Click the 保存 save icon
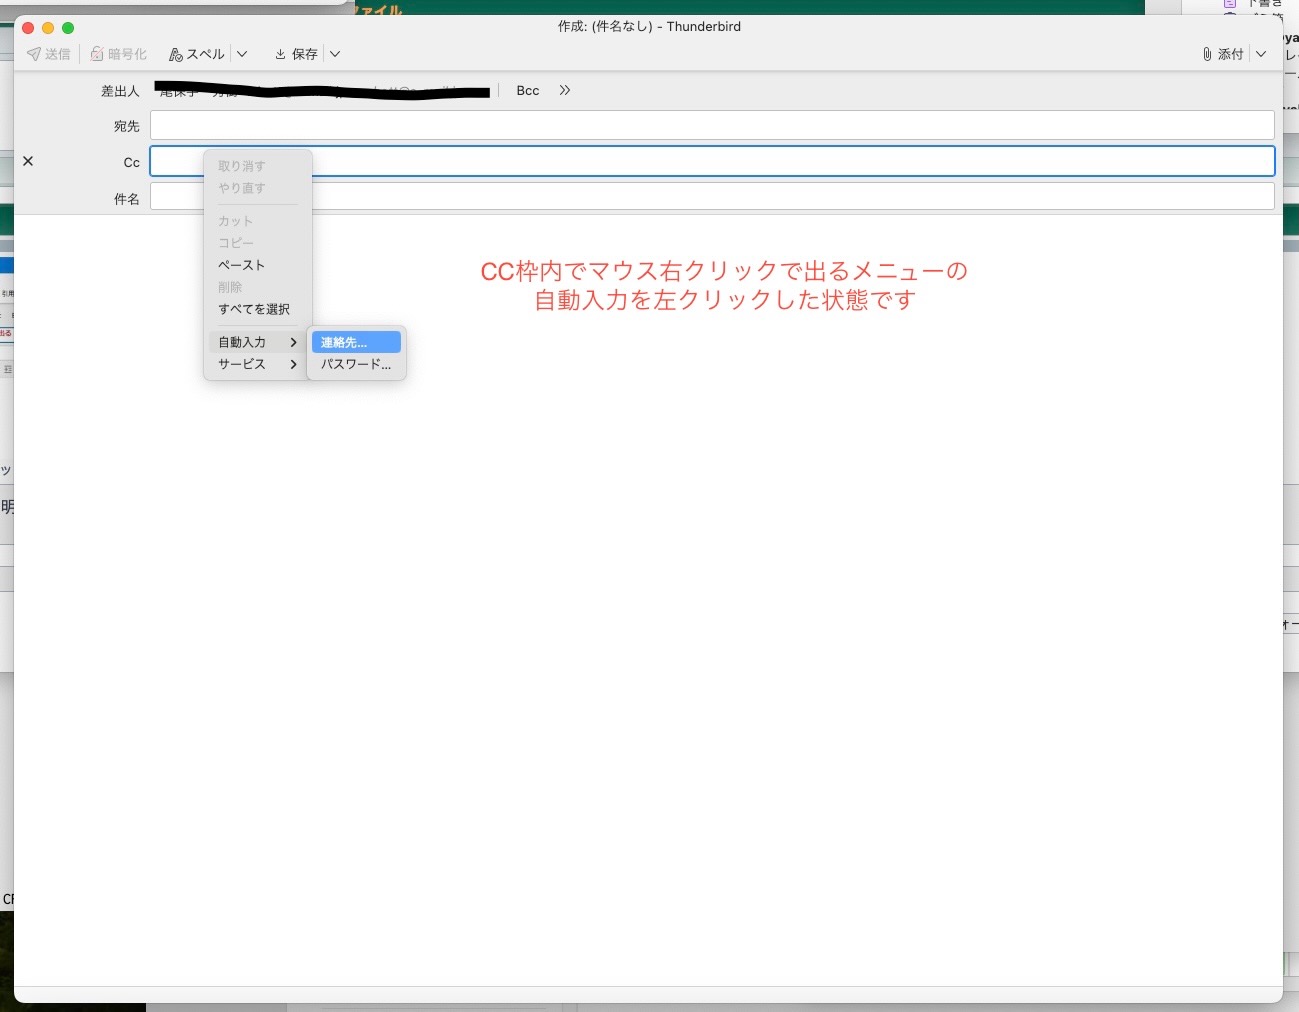The width and height of the screenshot is (1299, 1012). point(281,54)
